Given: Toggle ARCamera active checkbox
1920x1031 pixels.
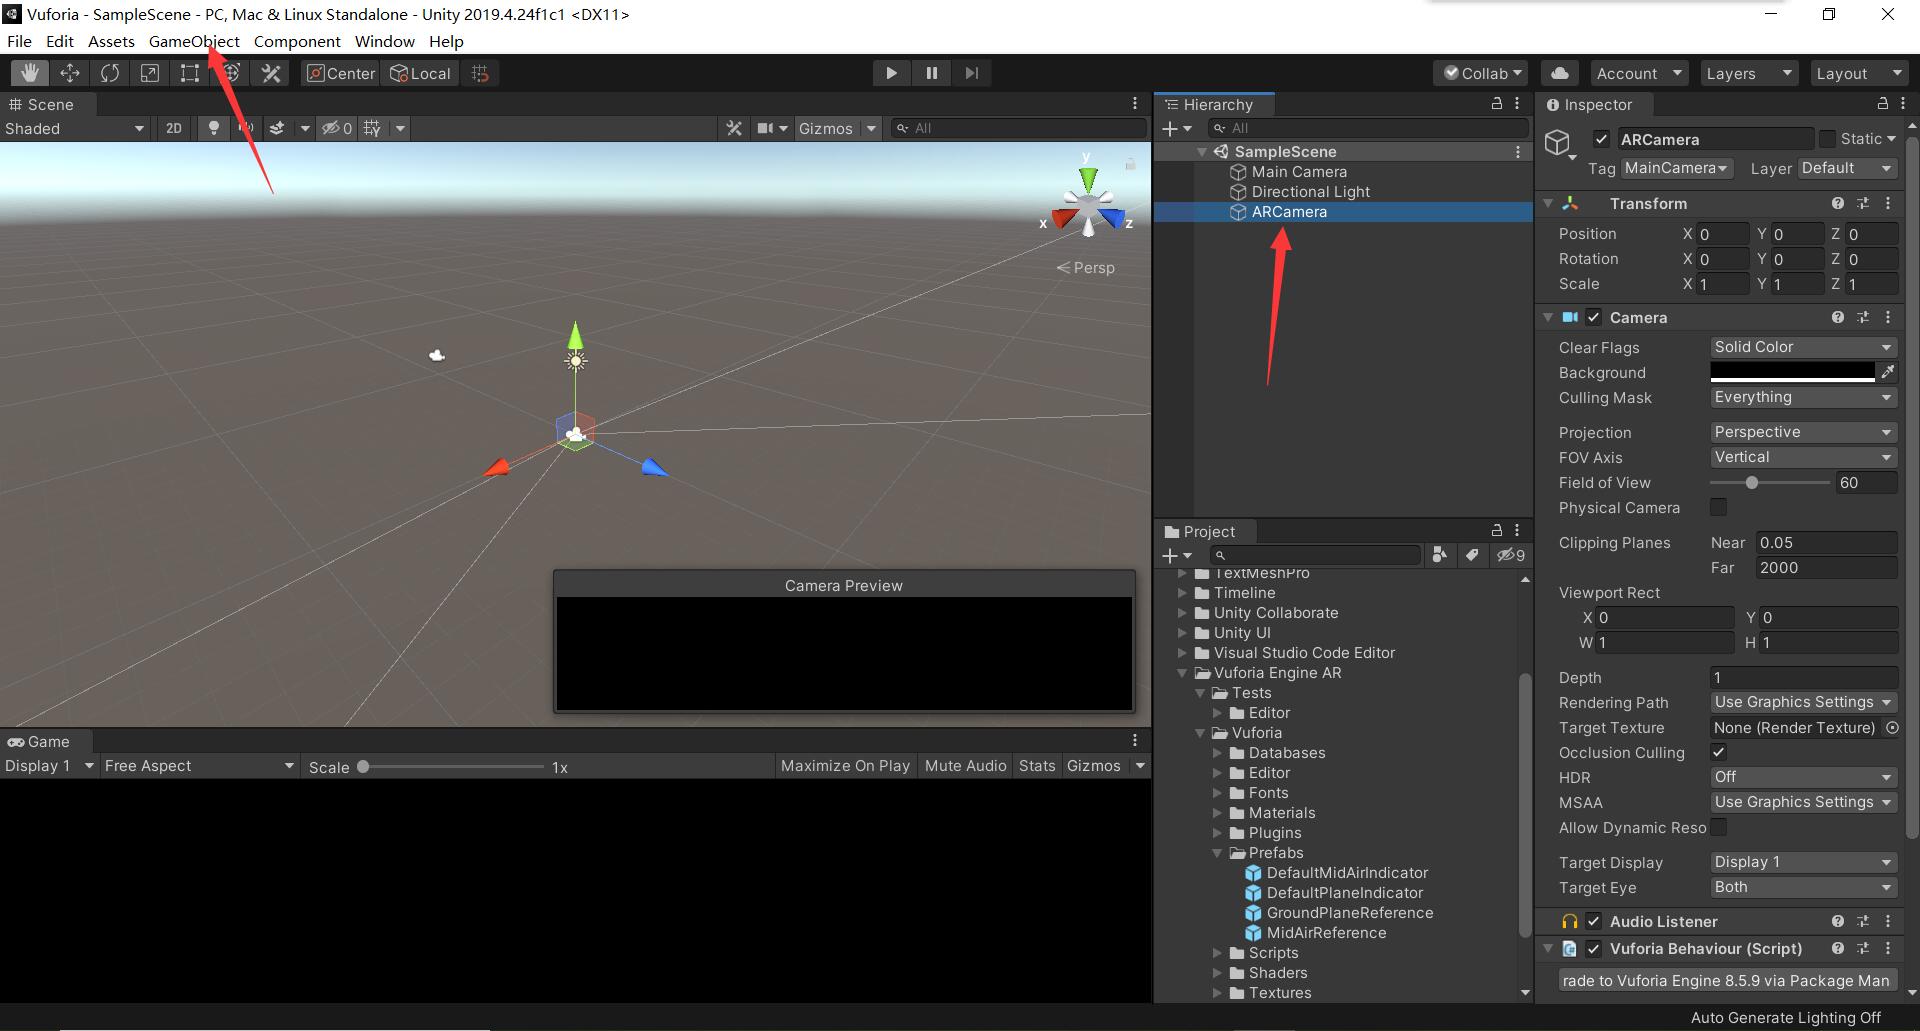Looking at the screenshot, I should (1601, 139).
